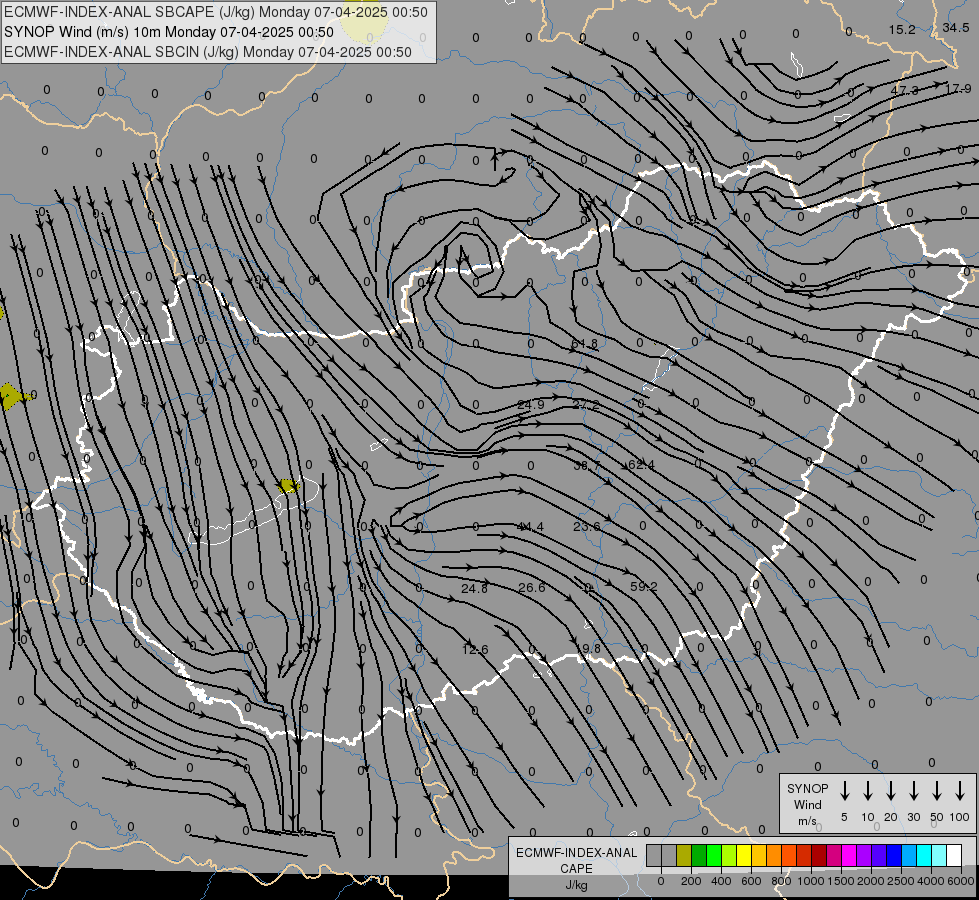Pick the dark green CAPE legend swatch
This screenshot has height=900, width=979.
point(699,855)
